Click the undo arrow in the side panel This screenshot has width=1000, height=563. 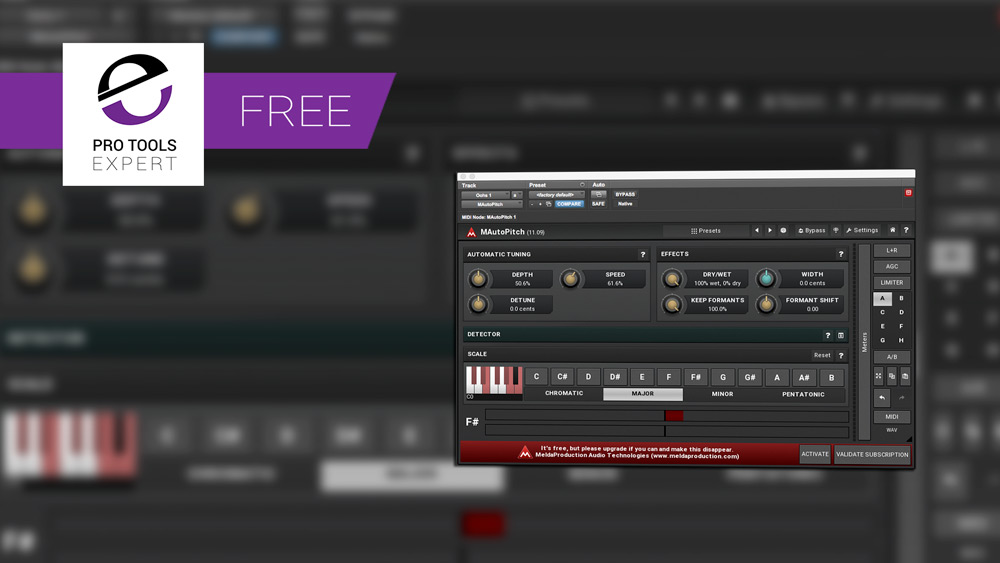point(881,398)
